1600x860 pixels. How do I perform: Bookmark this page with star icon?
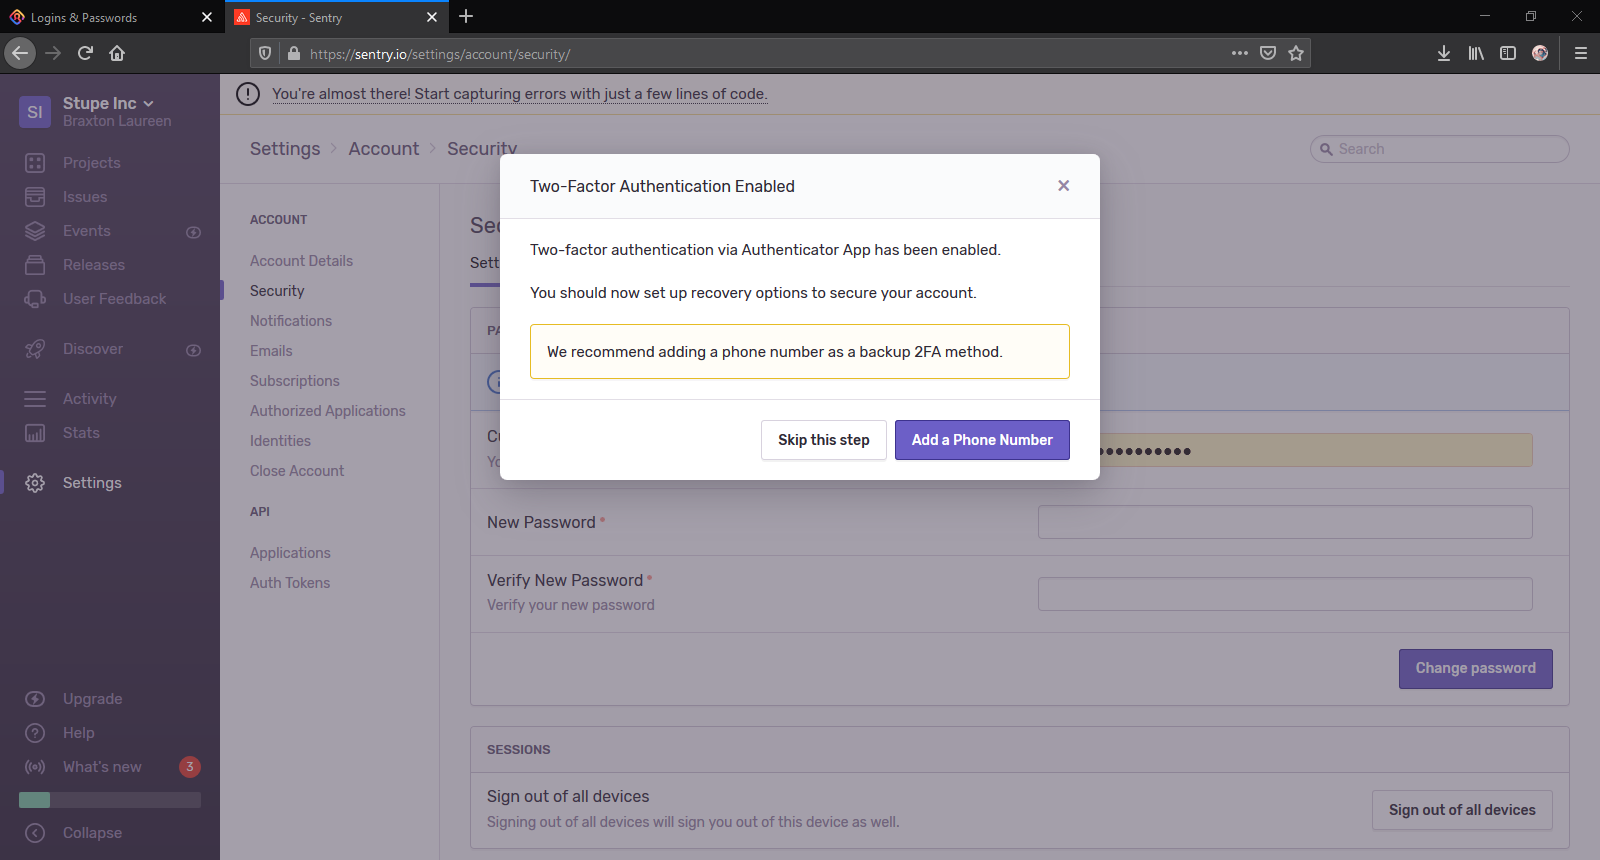pyautogui.click(x=1296, y=53)
